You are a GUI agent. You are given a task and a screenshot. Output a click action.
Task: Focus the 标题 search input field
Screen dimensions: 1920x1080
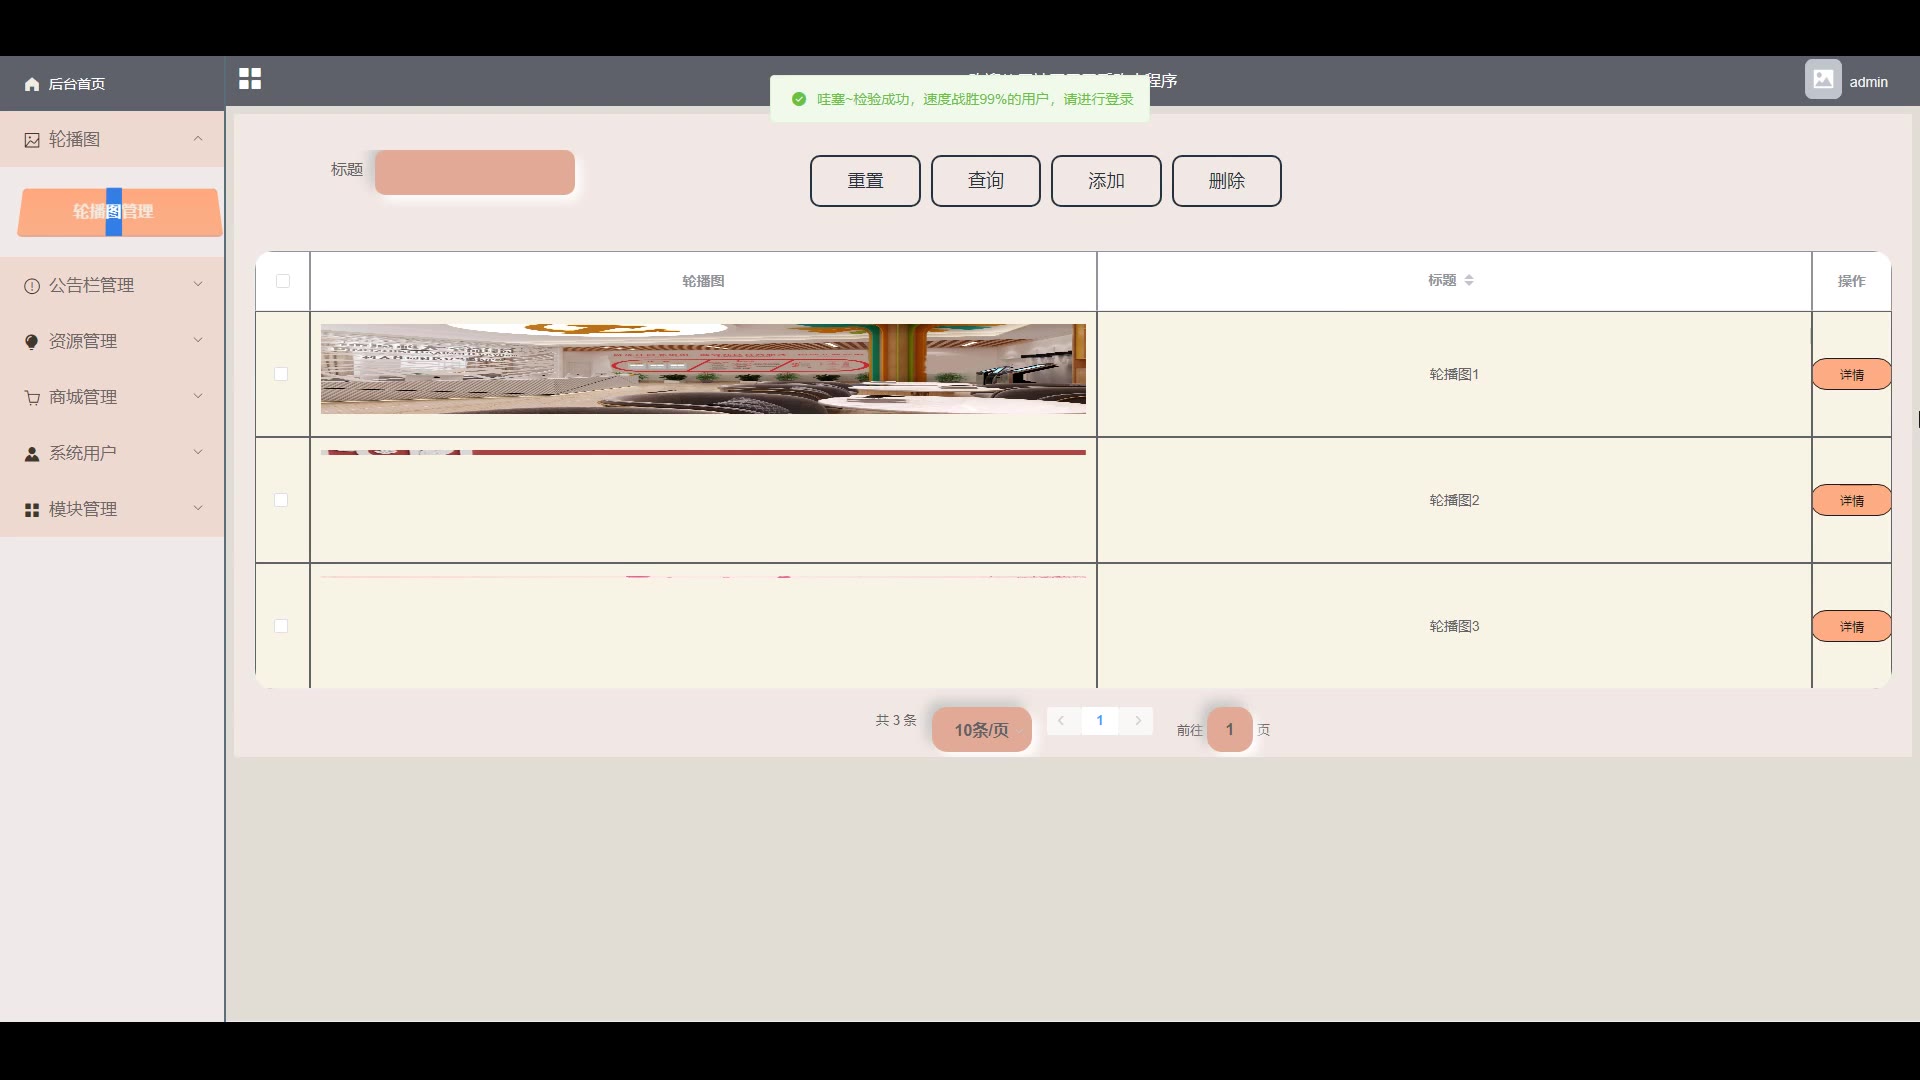[475, 172]
